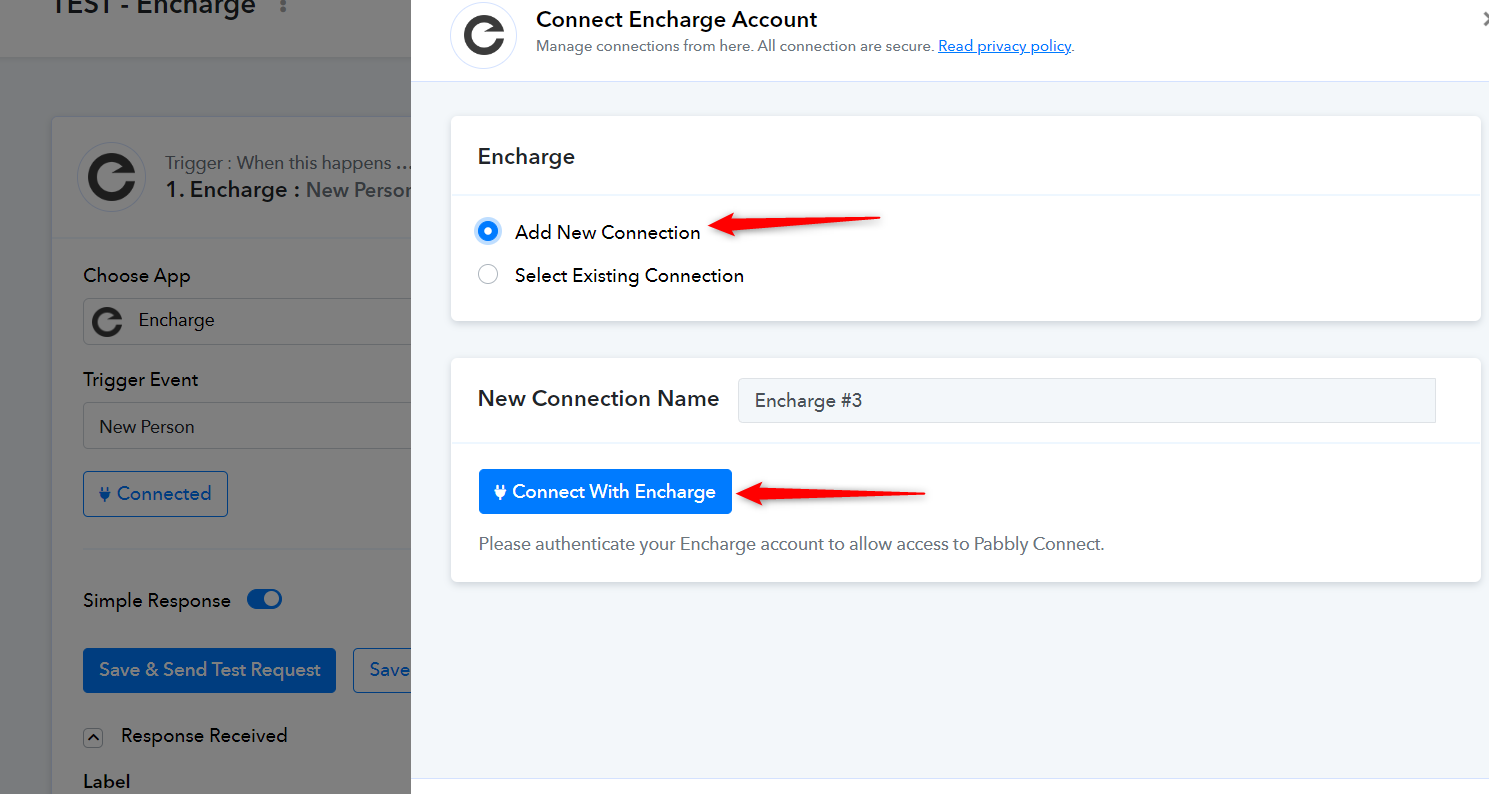
Task: Click the Encharge icon inside the Choose App field
Action: tap(107, 321)
